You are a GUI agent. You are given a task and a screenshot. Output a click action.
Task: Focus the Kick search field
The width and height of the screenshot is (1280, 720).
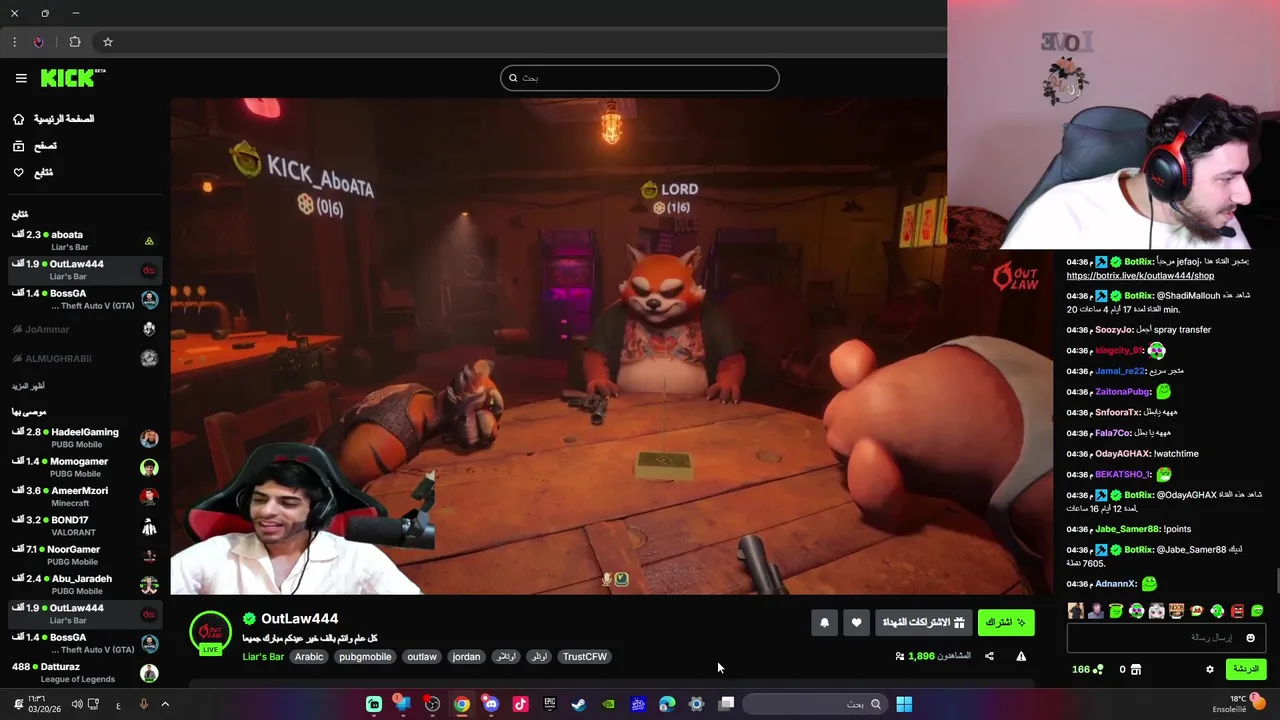[640, 78]
